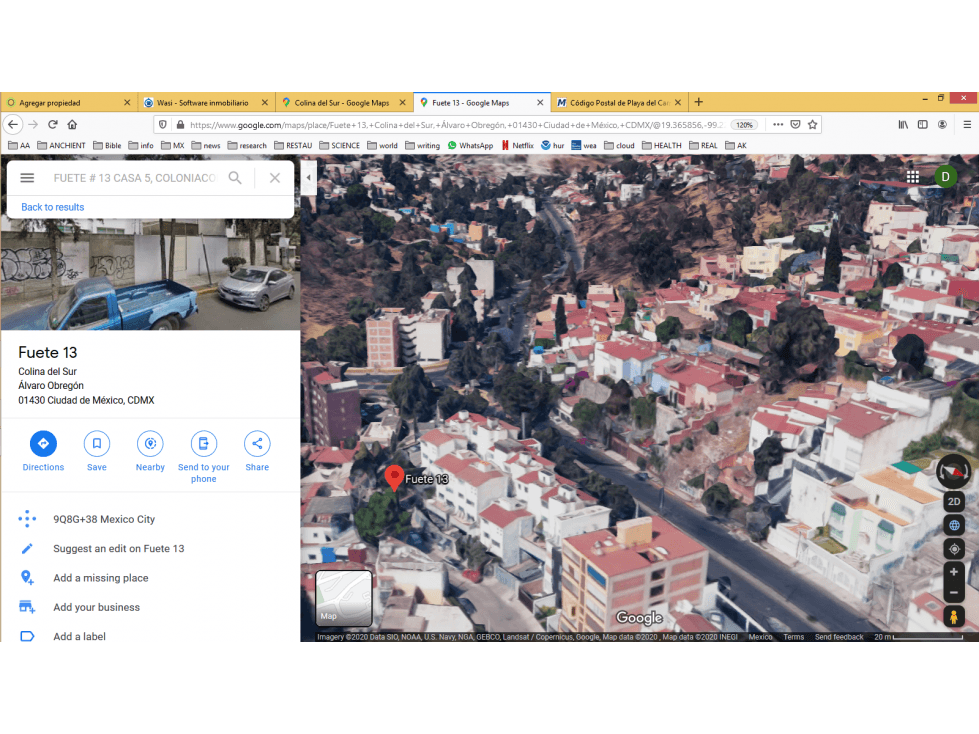Screen dimensions: 979x734
Task: Click the Street View pegman icon
Action: [x=953, y=617]
